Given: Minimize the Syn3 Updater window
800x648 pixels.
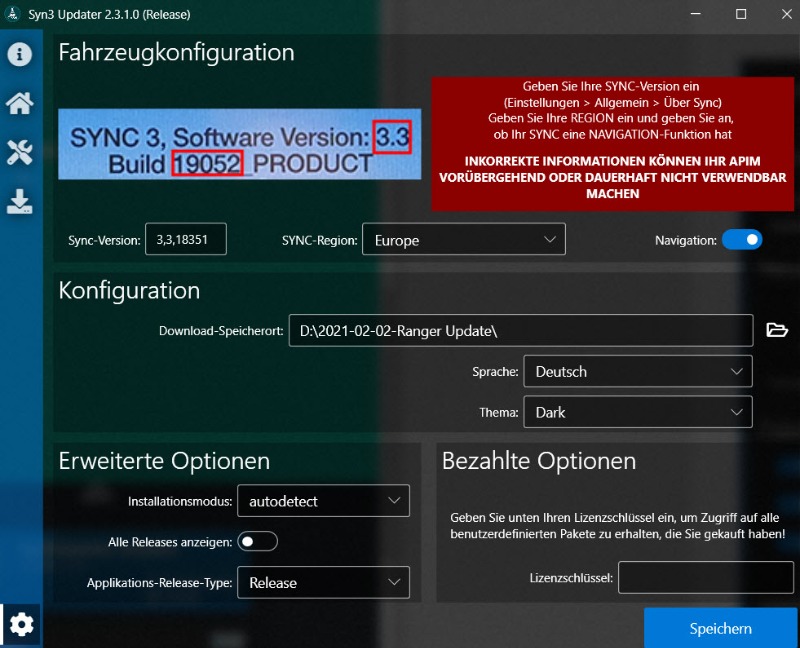Looking at the screenshot, I should pos(695,14).
